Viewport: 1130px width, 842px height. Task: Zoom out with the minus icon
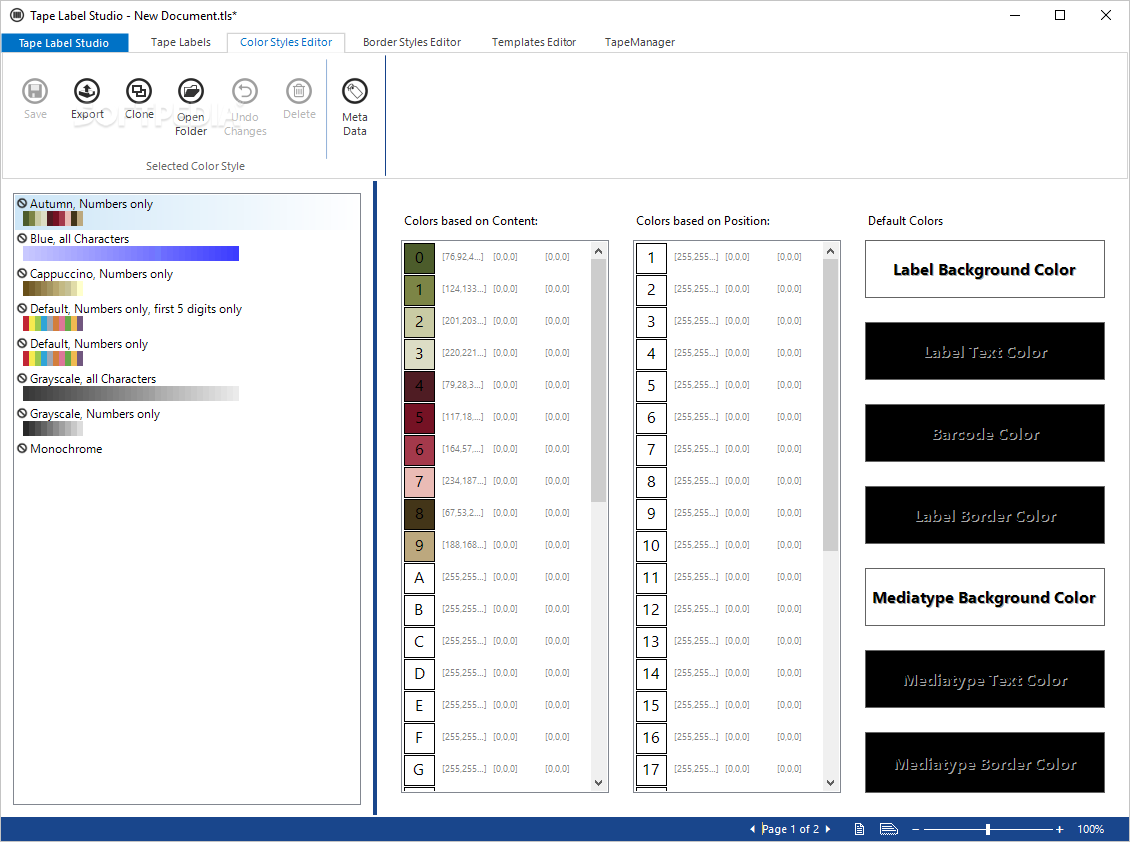(x=915, y=830)
